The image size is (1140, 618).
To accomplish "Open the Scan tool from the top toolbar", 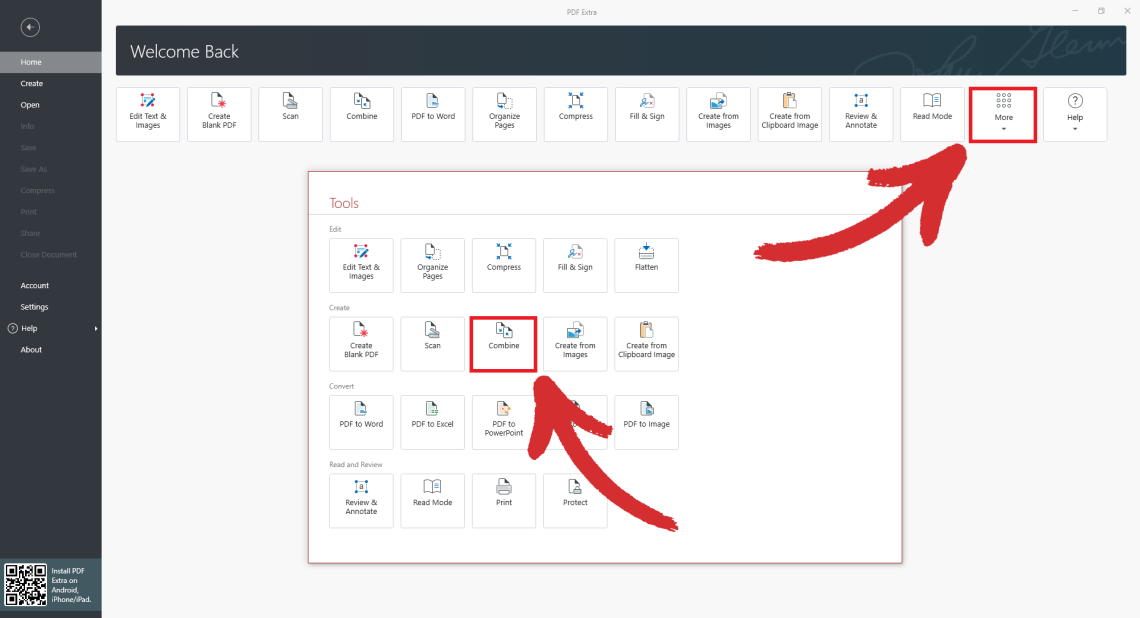I will (x=290, y=113).
